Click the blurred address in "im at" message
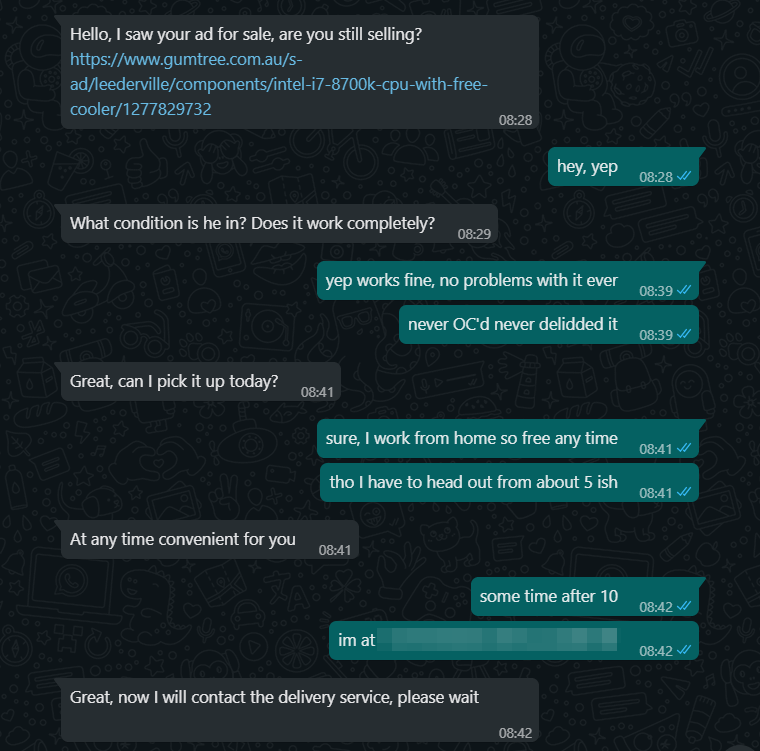 pyautogui.click(x=499, y=640)
